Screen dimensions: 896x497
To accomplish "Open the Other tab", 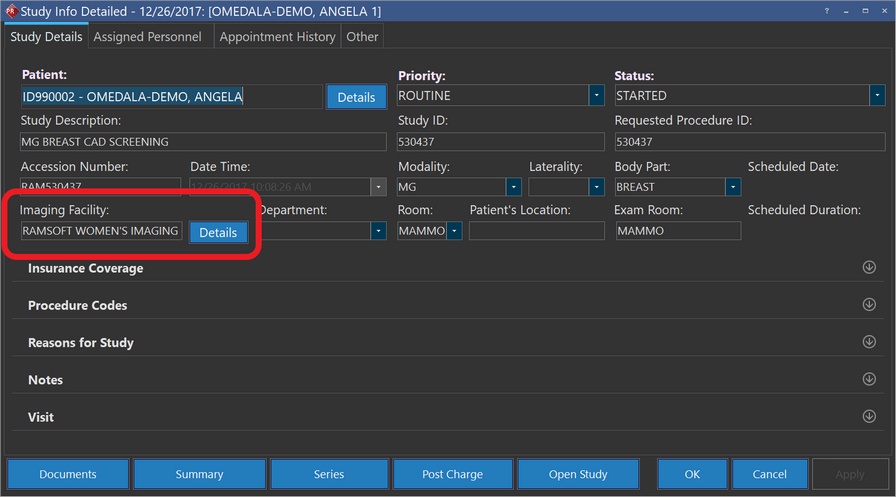I will click(362, 37).
